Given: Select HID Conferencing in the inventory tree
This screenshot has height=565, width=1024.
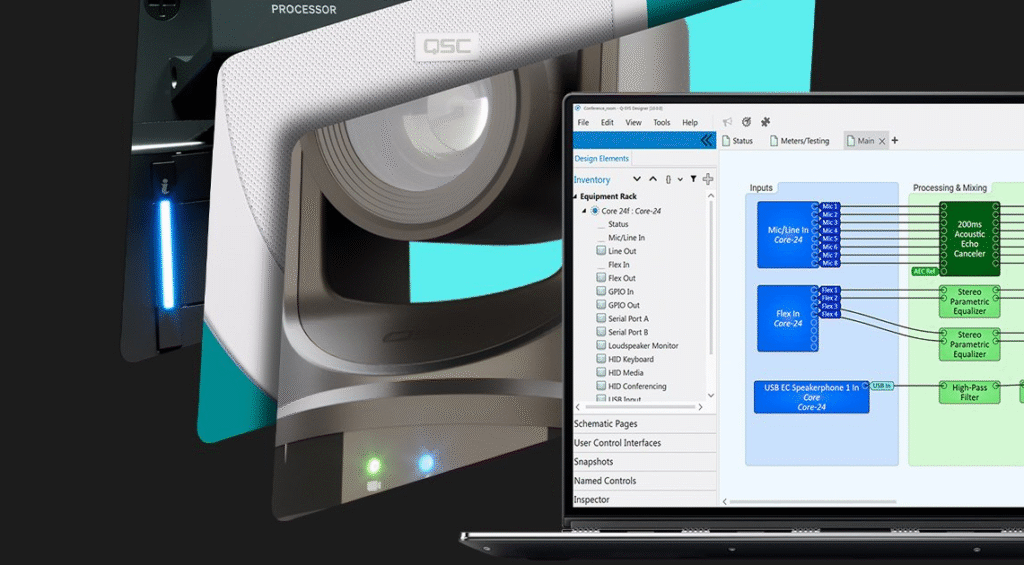Looking at the screenshot, I should tap(637, 386).
